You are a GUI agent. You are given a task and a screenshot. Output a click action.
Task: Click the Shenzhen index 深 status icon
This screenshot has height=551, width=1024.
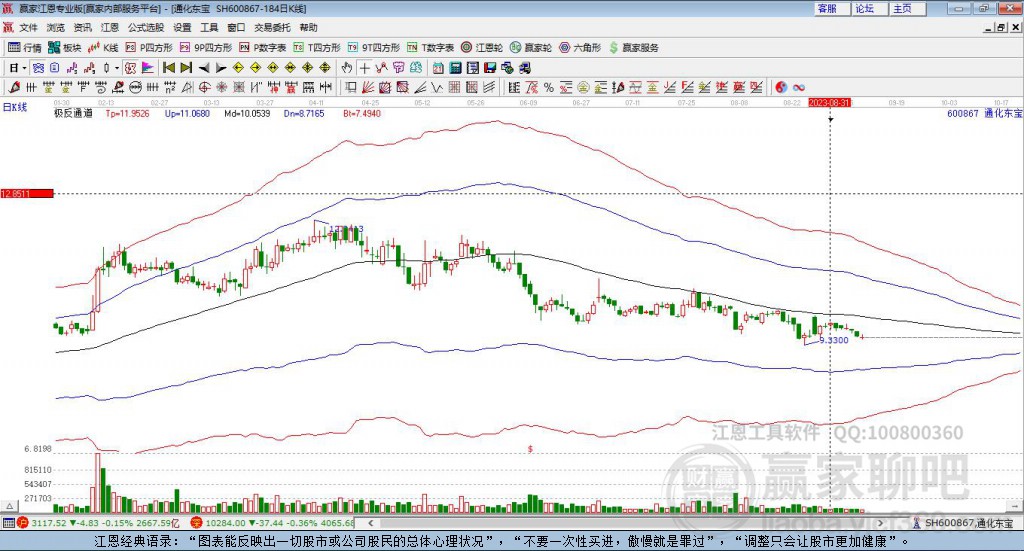(x=196, y=523)
